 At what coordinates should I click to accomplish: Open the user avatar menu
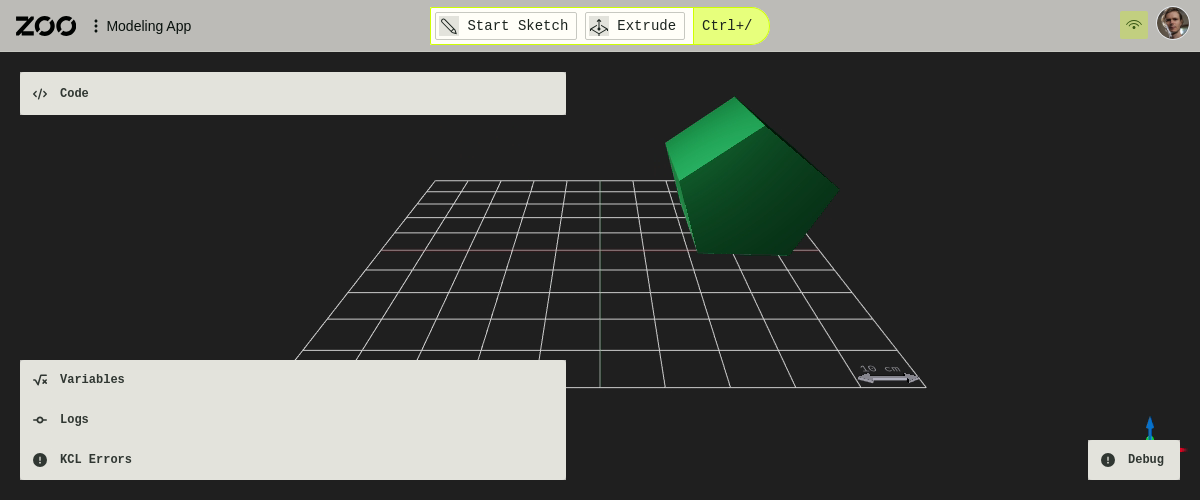click(1173, 23)
